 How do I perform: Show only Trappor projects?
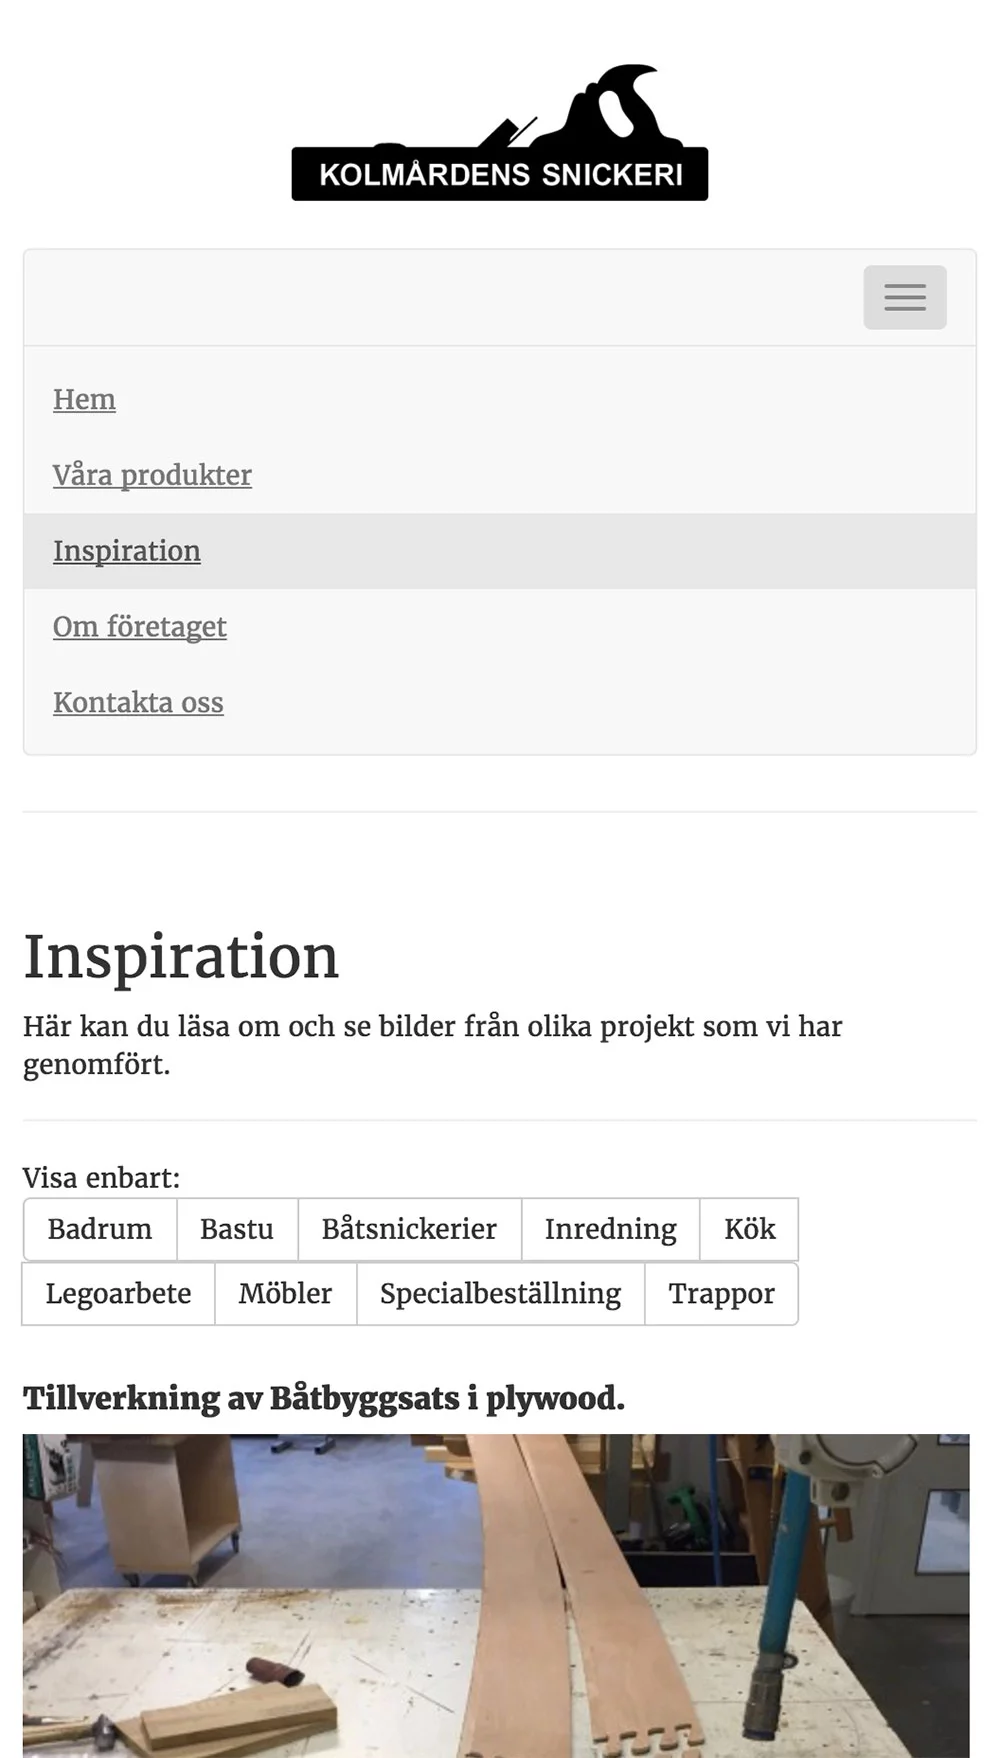tap(721, 1294)
